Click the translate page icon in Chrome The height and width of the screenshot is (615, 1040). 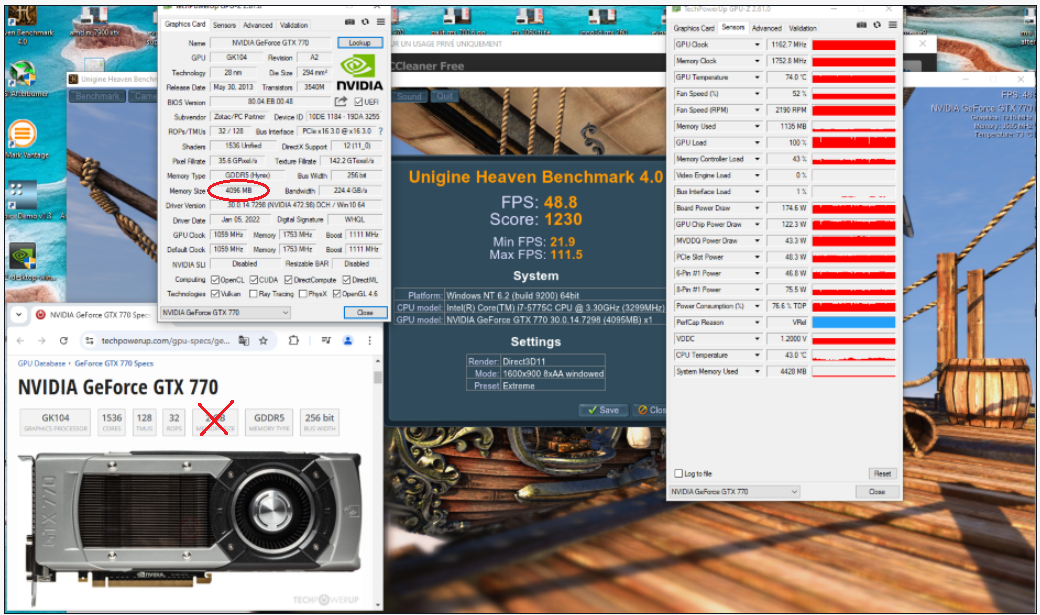[244, 340]
